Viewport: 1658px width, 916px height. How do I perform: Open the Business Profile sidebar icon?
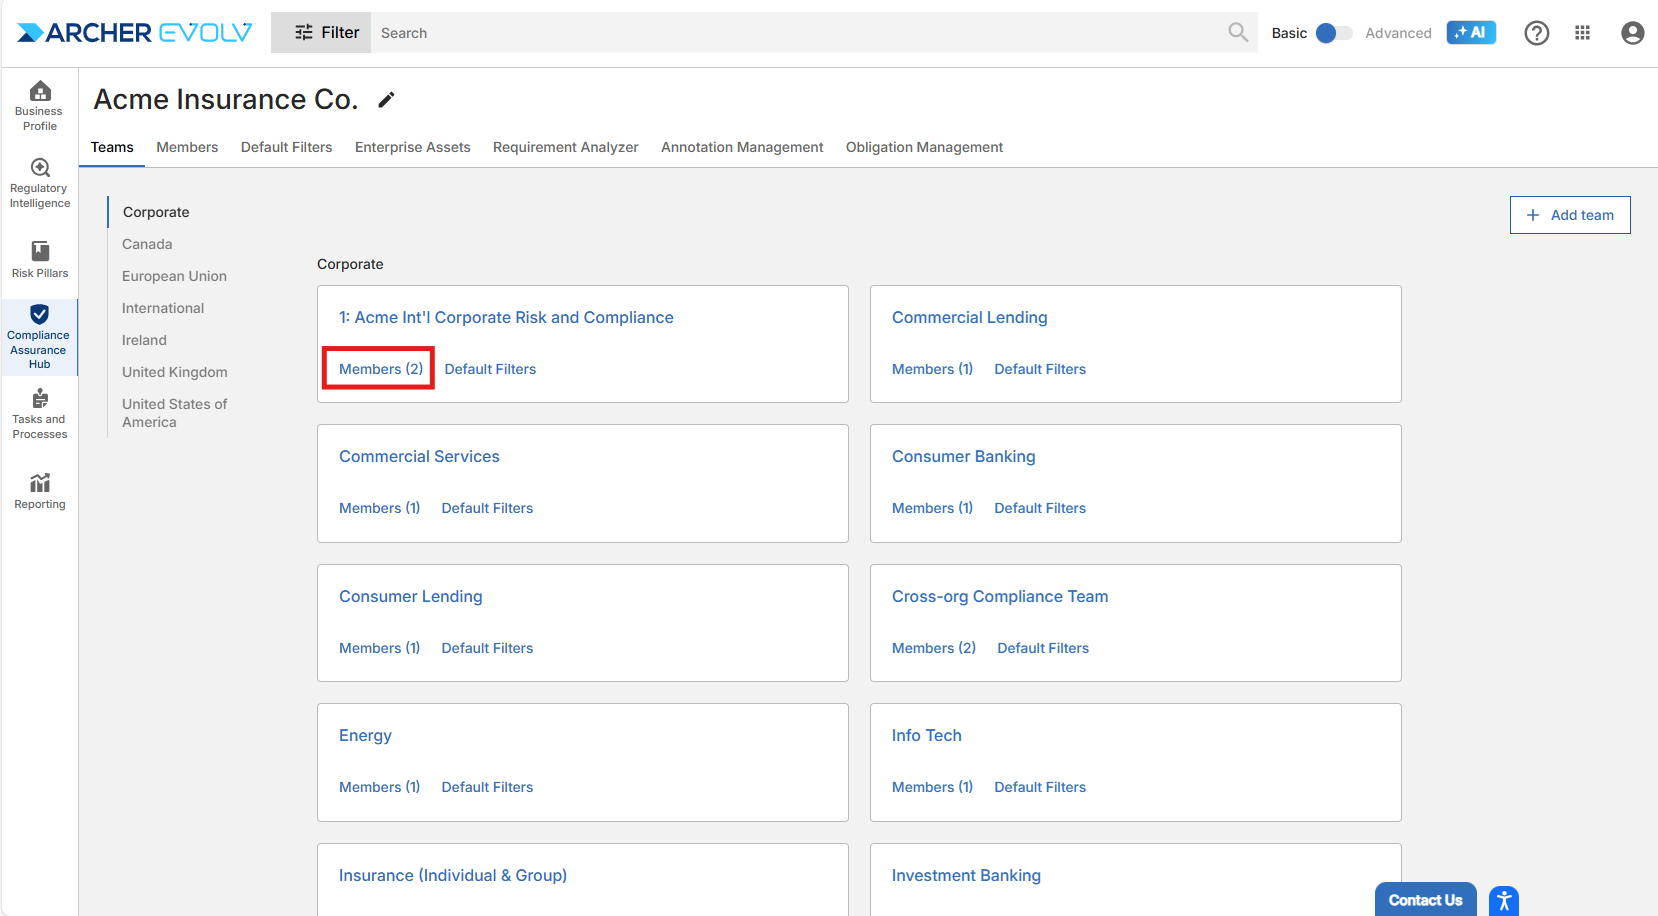pyautogui.click(x=40, y=105)
